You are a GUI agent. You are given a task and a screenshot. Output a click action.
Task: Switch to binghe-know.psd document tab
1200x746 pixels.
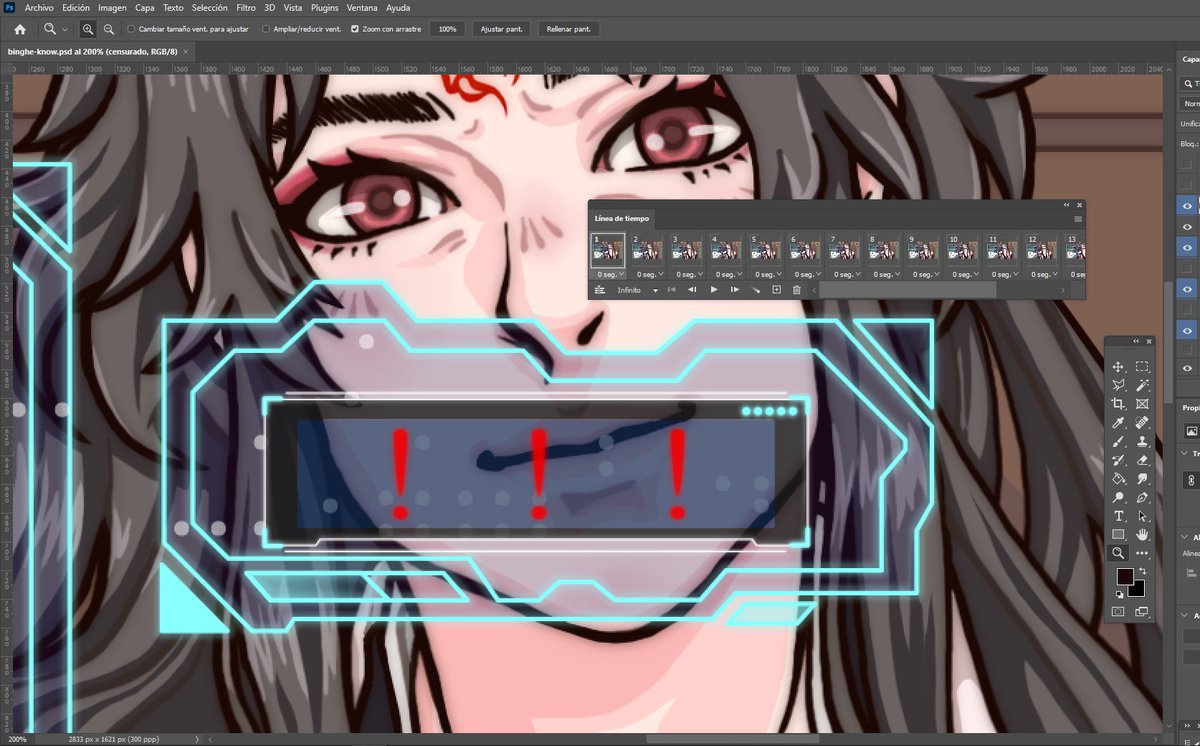pos(93,51)
